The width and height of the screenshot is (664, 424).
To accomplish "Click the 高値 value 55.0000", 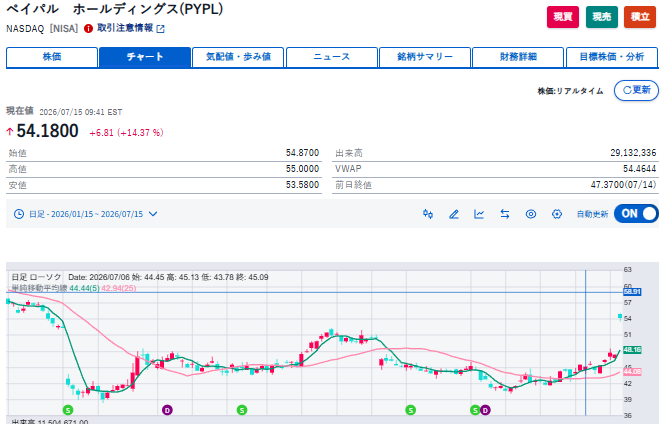I will 302,169.
